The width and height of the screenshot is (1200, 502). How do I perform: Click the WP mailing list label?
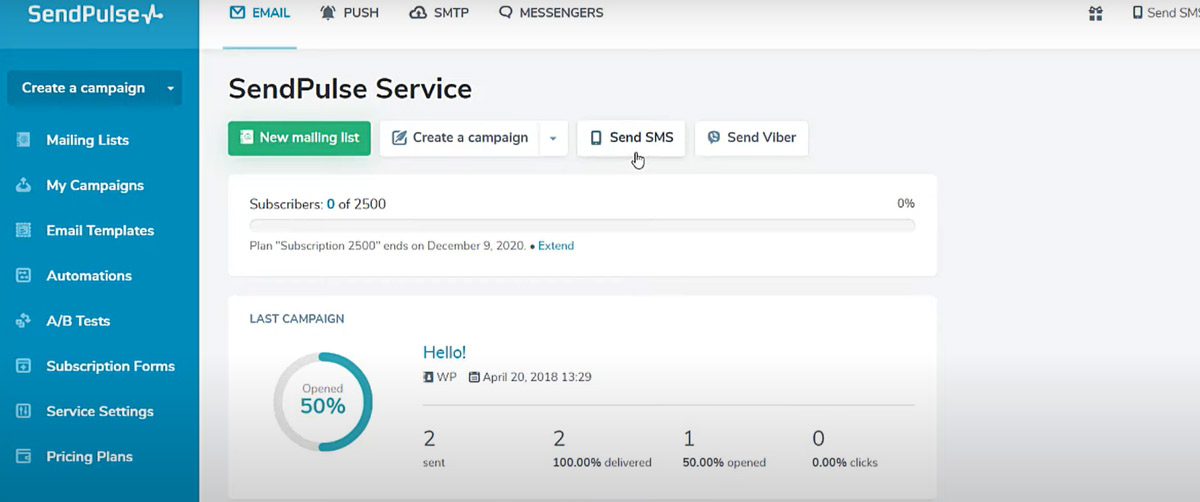[x=447, y=377]
